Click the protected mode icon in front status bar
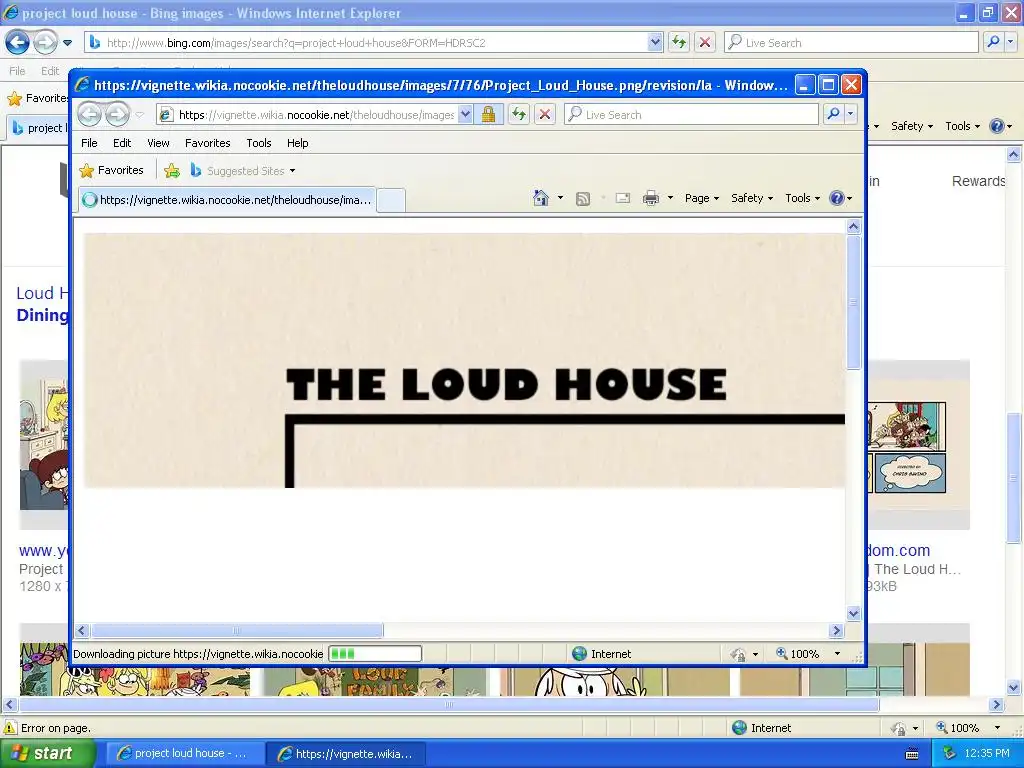Screen dimensions: 1024x768 coord(738,654)
